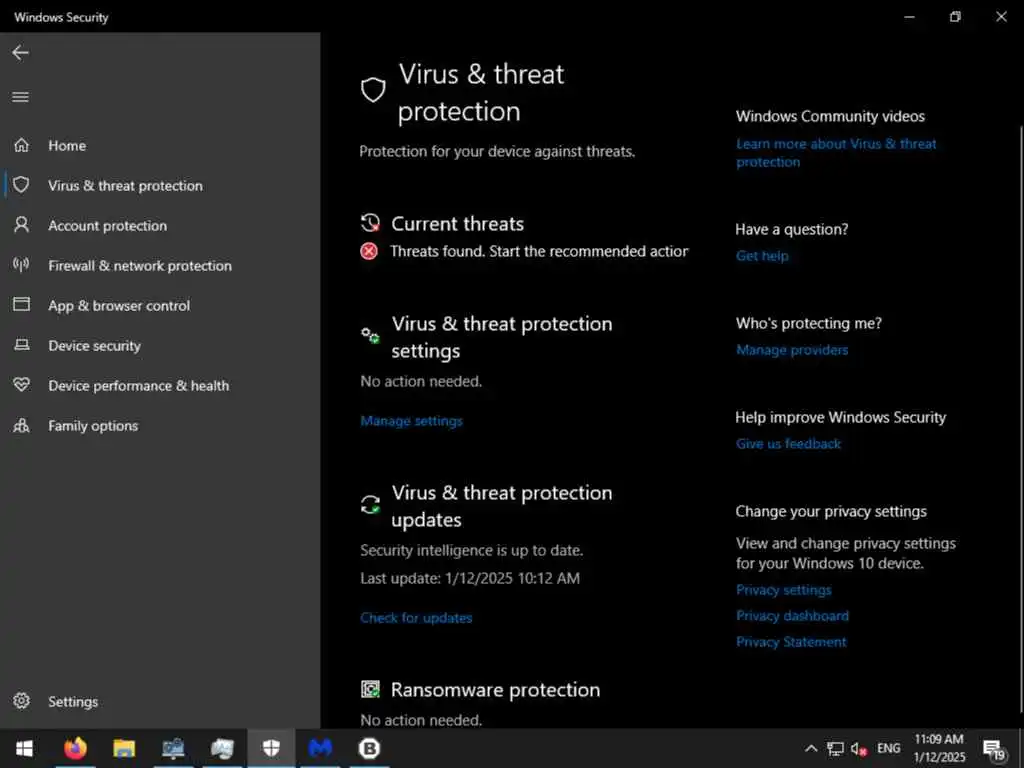Click the Current threats history icon
The width and height of the screenshot is (1024, 768).
[x=370, y=223]
